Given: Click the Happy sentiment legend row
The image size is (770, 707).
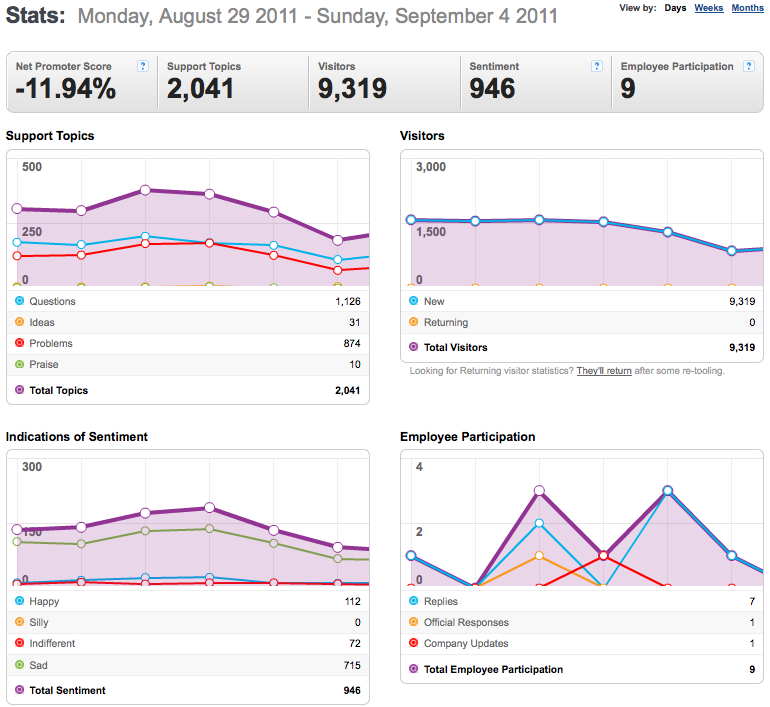Looking at the screenshot, I should click(x=188, y=601).
